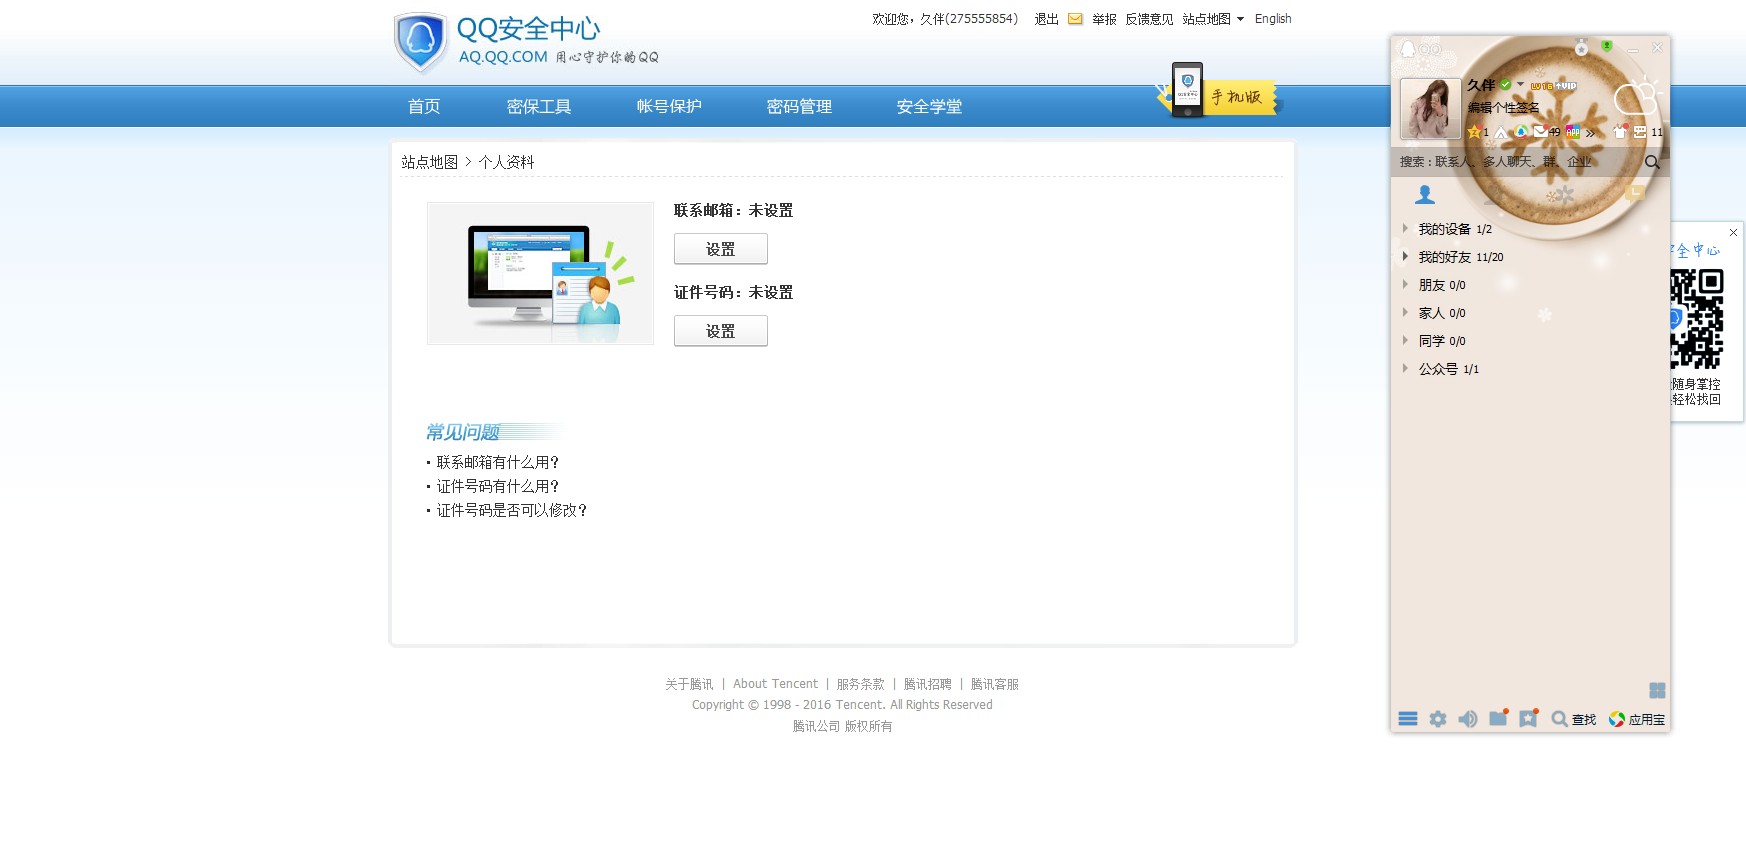The image size is (1746, 855).
Task: Click the green shield security icon in QQ panel
Action: (1607, 46)
